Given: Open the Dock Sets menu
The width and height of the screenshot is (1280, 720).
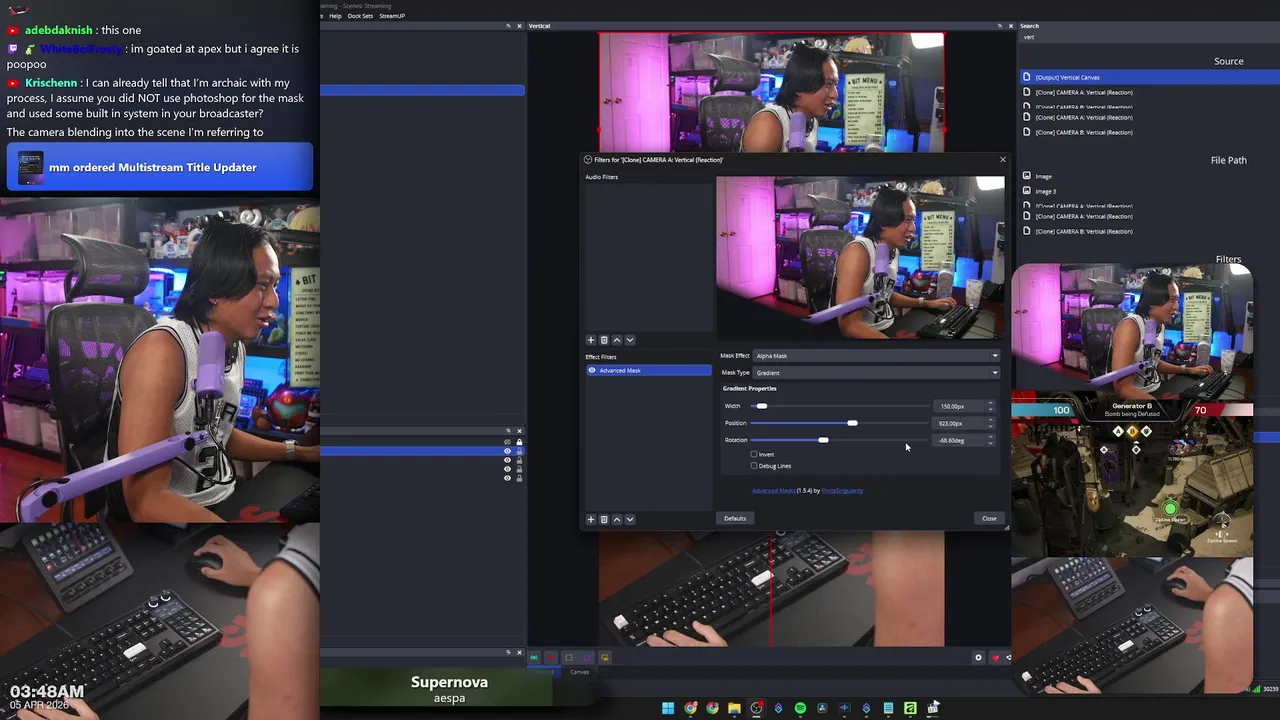Looking at the screenshot, I should point(360,16).
